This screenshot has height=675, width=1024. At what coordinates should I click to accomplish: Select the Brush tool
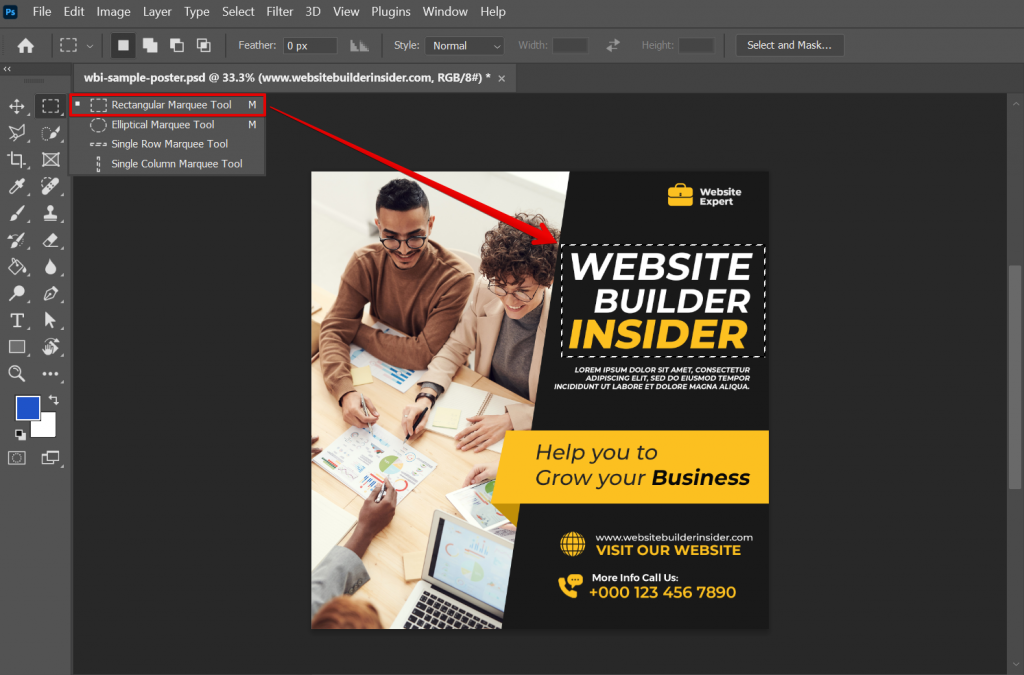click(16, 213)
